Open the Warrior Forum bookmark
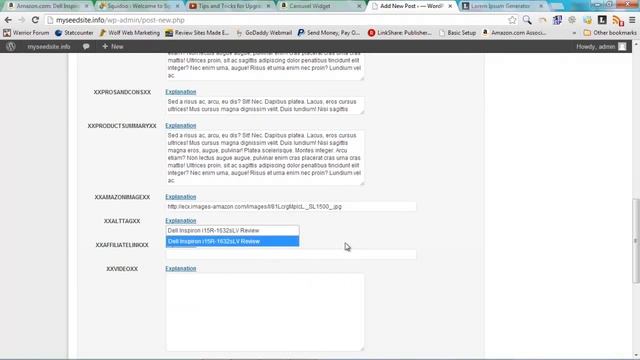 click(26, 33)
